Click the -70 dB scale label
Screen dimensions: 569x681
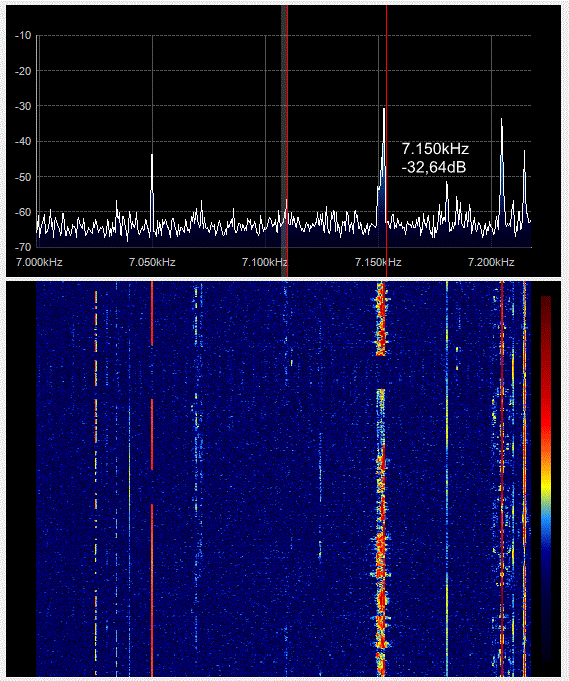pyautogui.click(x=23, y=247)
